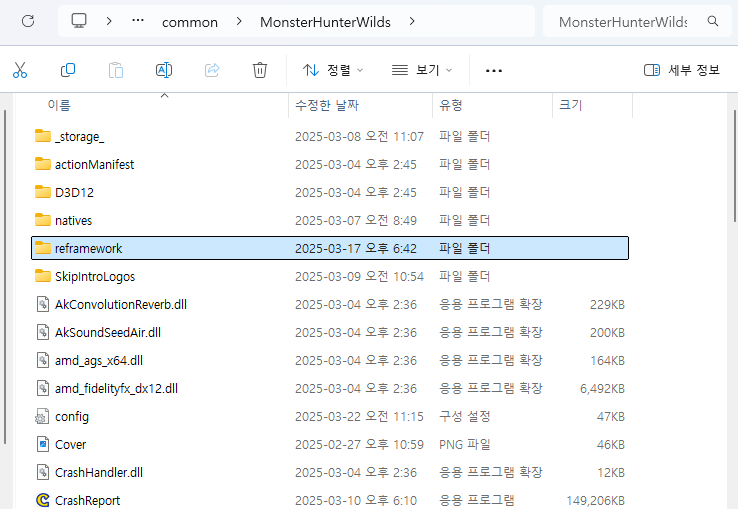Click the 구성 설정 type cell

465,416
